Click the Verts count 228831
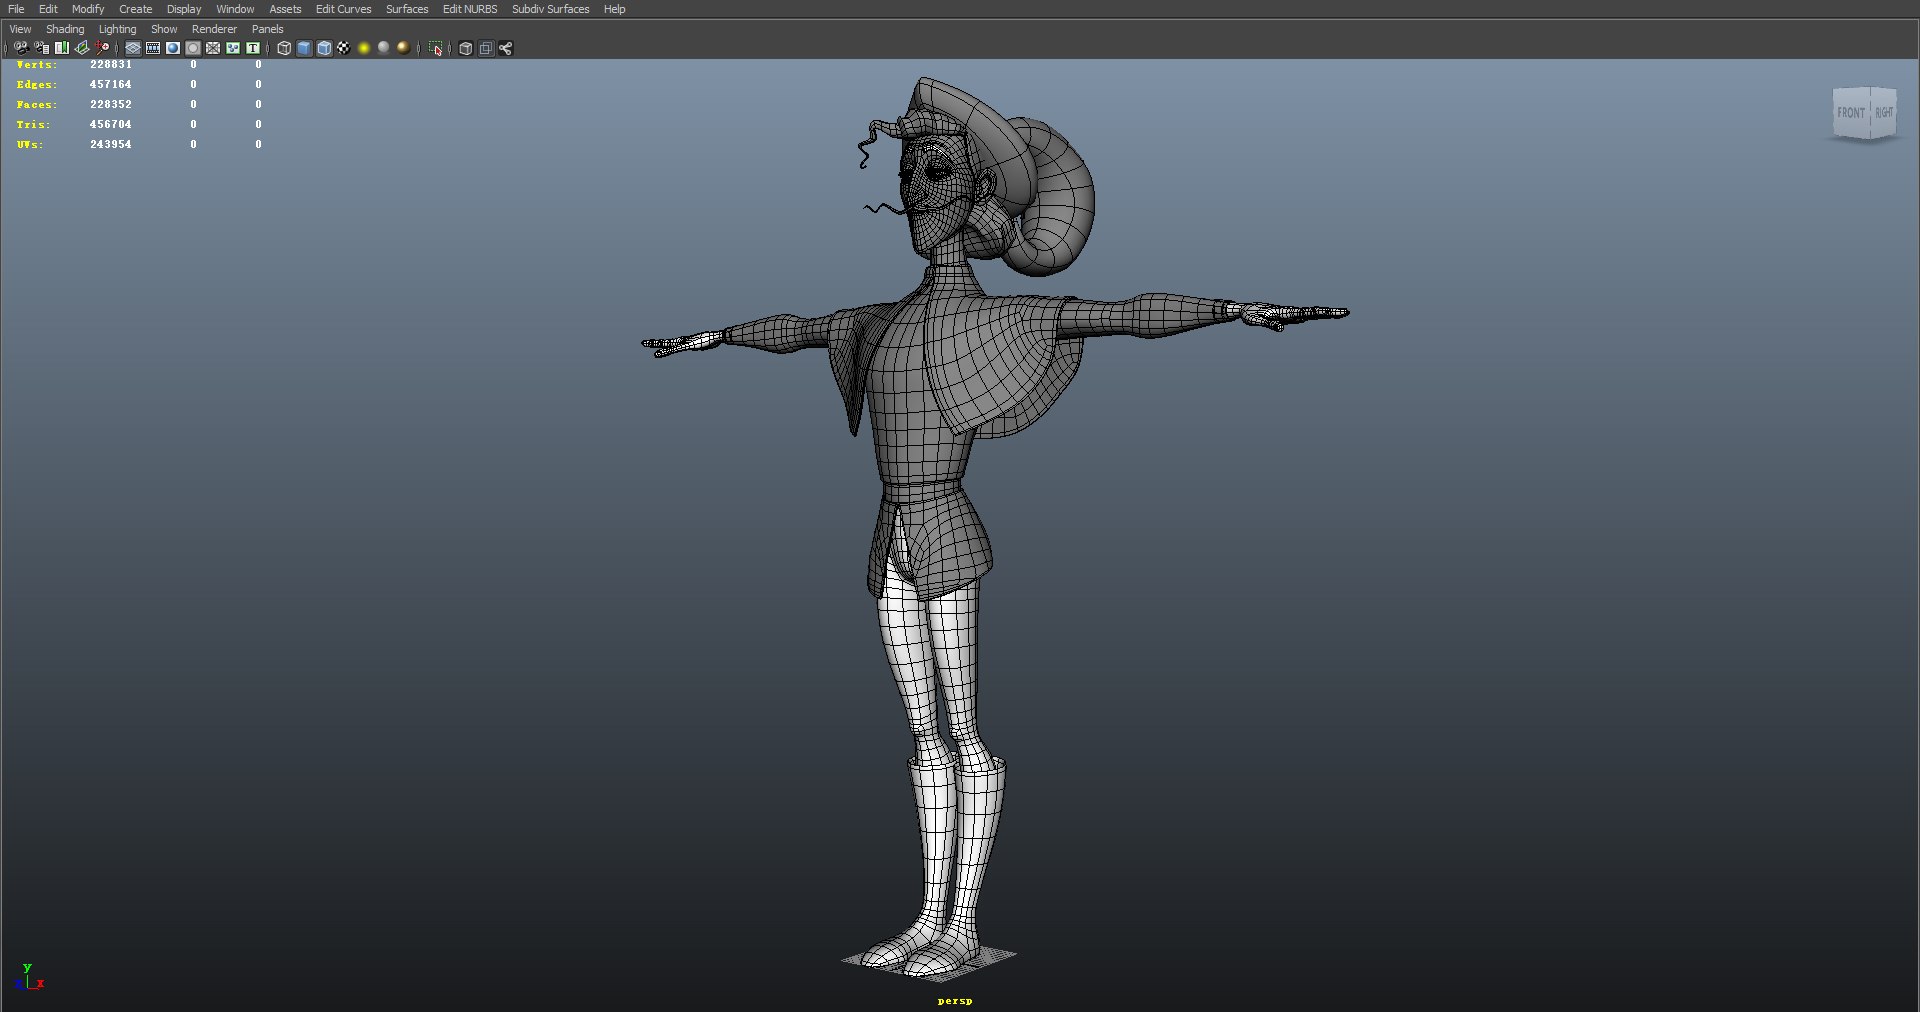This screenshot has width=1920, height=1012. point(111,64)
